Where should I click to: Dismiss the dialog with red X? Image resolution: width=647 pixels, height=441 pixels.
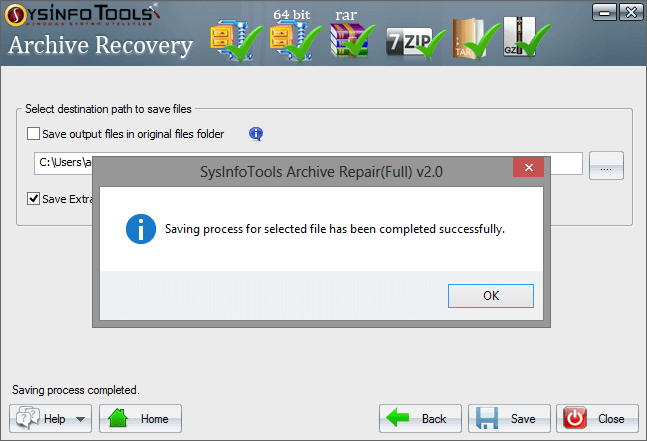(x=529, y=167)
